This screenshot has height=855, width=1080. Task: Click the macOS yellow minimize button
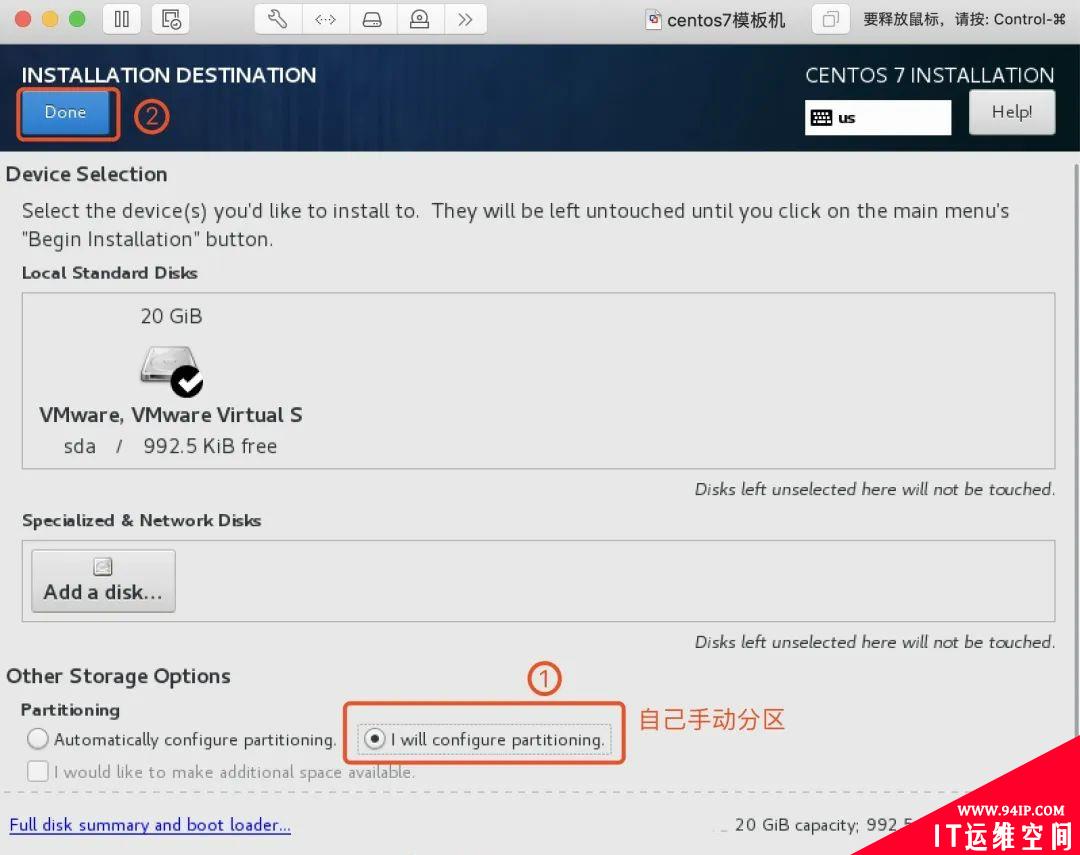click(x=50, y=19)
